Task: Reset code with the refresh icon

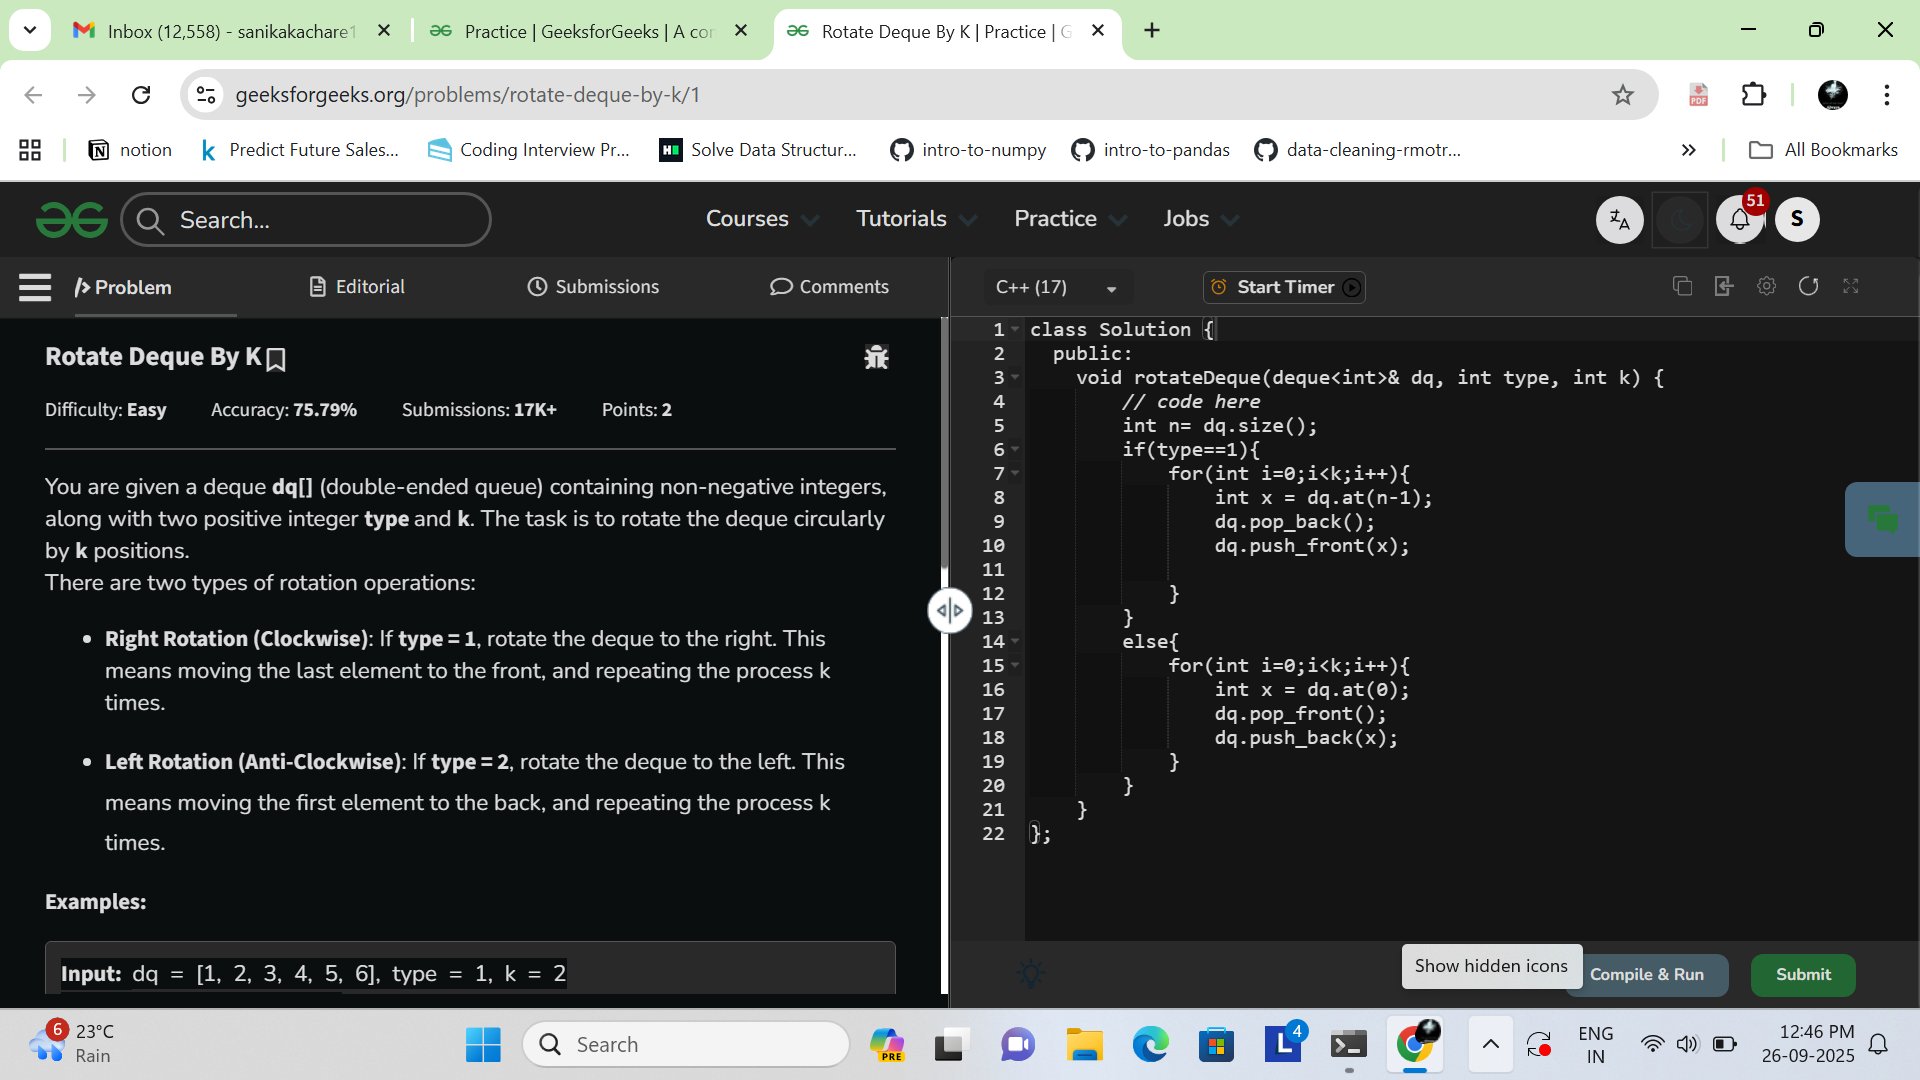Action: [x=1808, y=287]
